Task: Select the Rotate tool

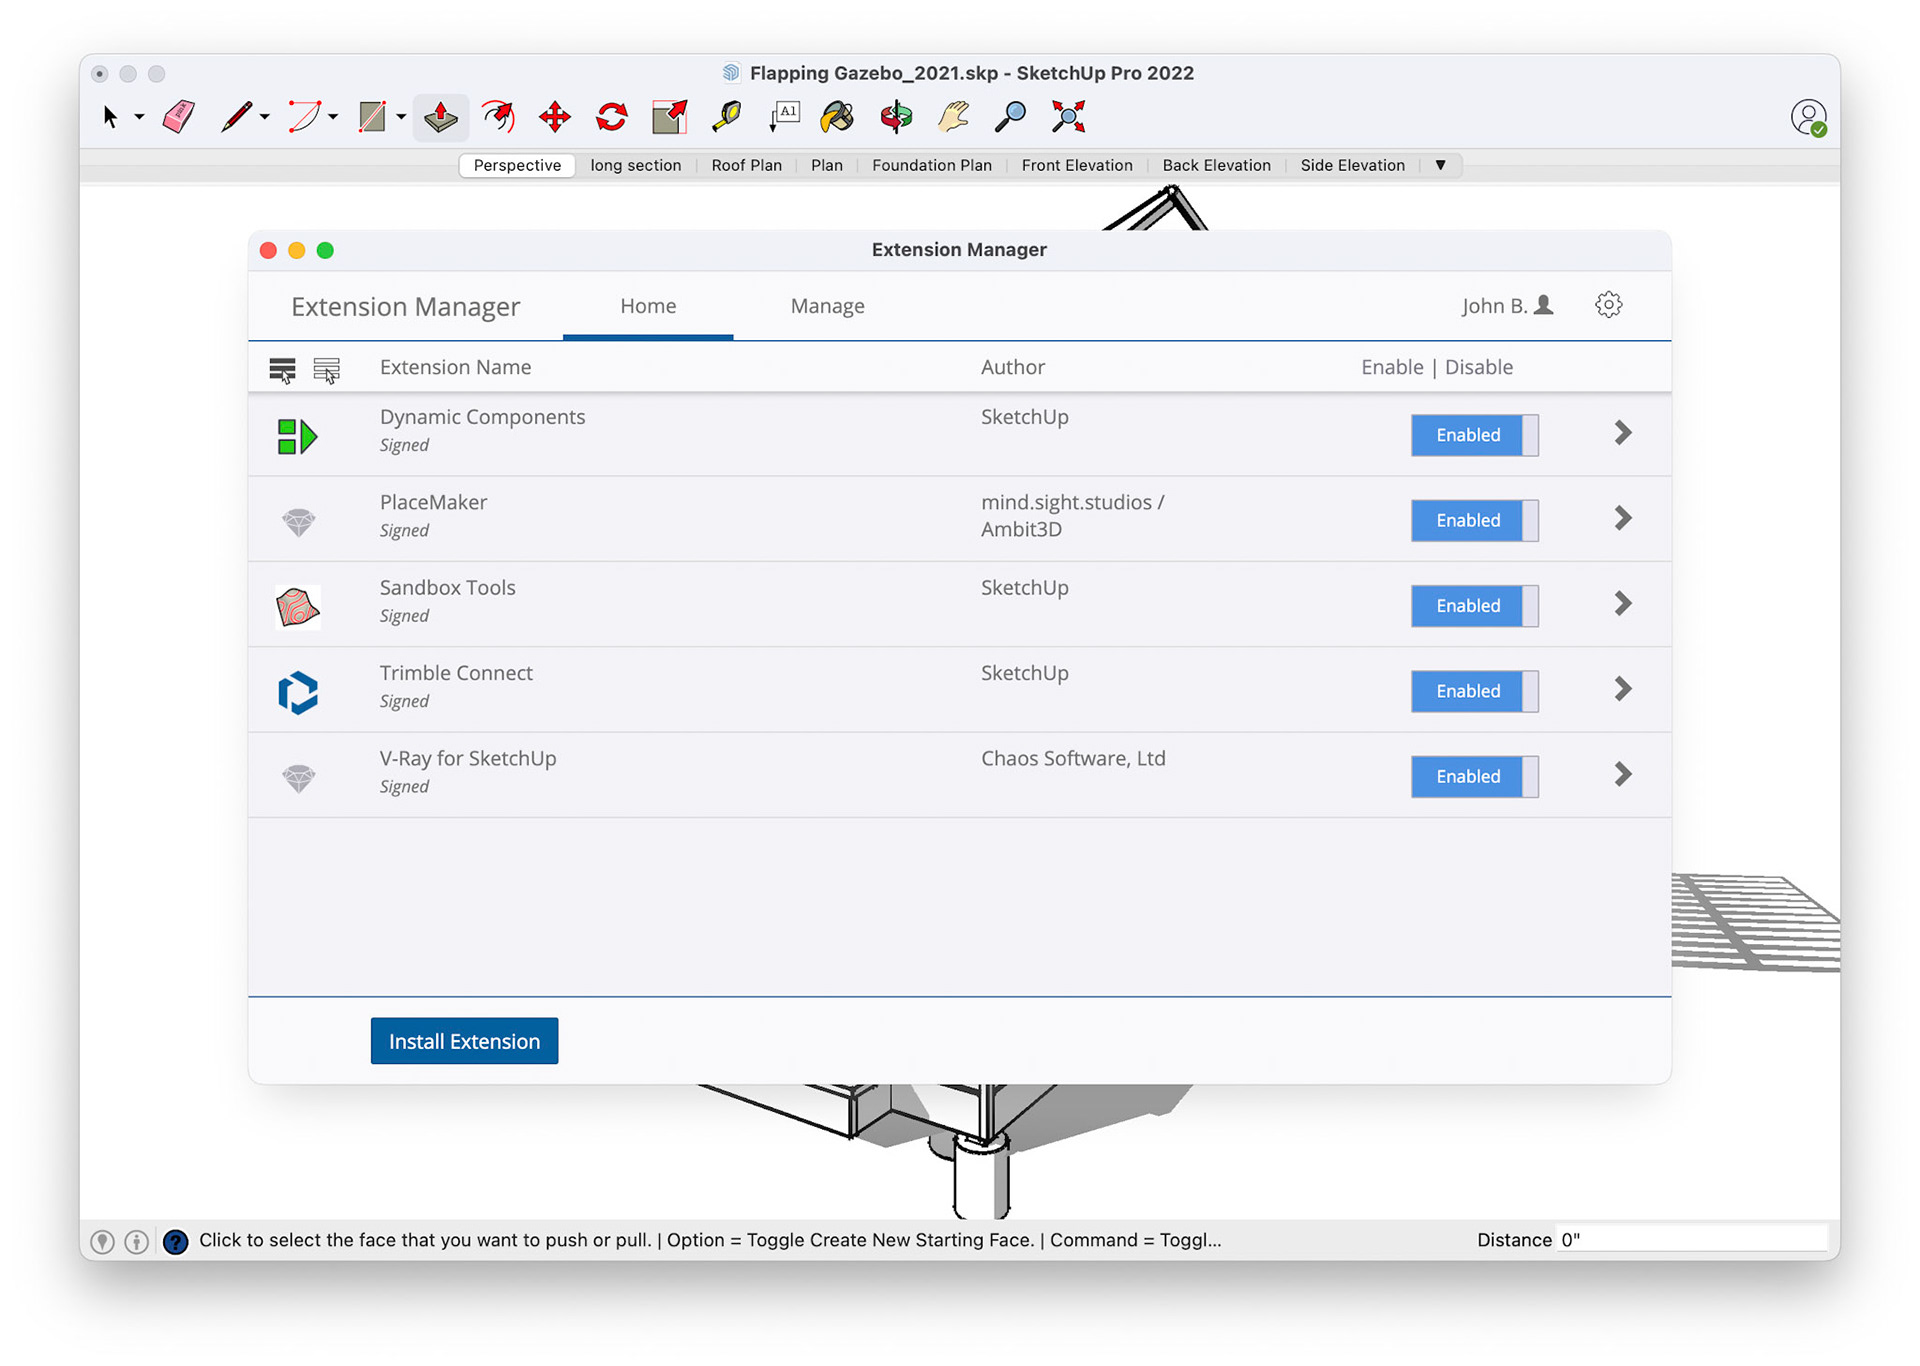Action: coord(612,117)
